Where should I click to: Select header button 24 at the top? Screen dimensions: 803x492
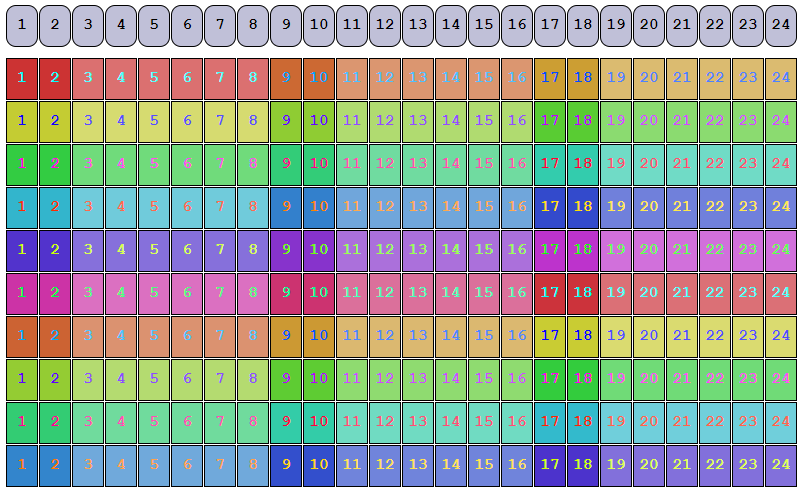pyautogui.click(x=781, y=24)
